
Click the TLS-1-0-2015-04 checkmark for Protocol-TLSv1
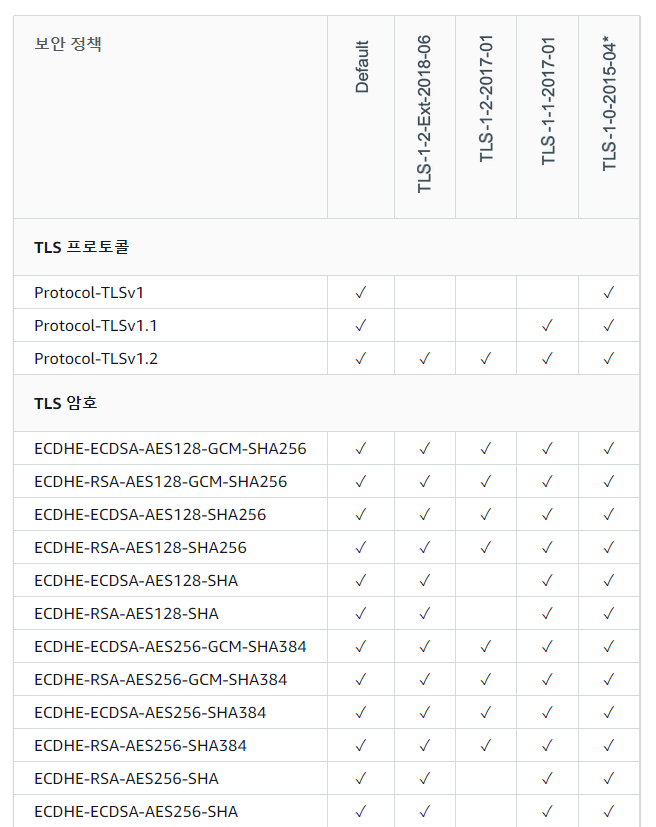pos(608,293)
